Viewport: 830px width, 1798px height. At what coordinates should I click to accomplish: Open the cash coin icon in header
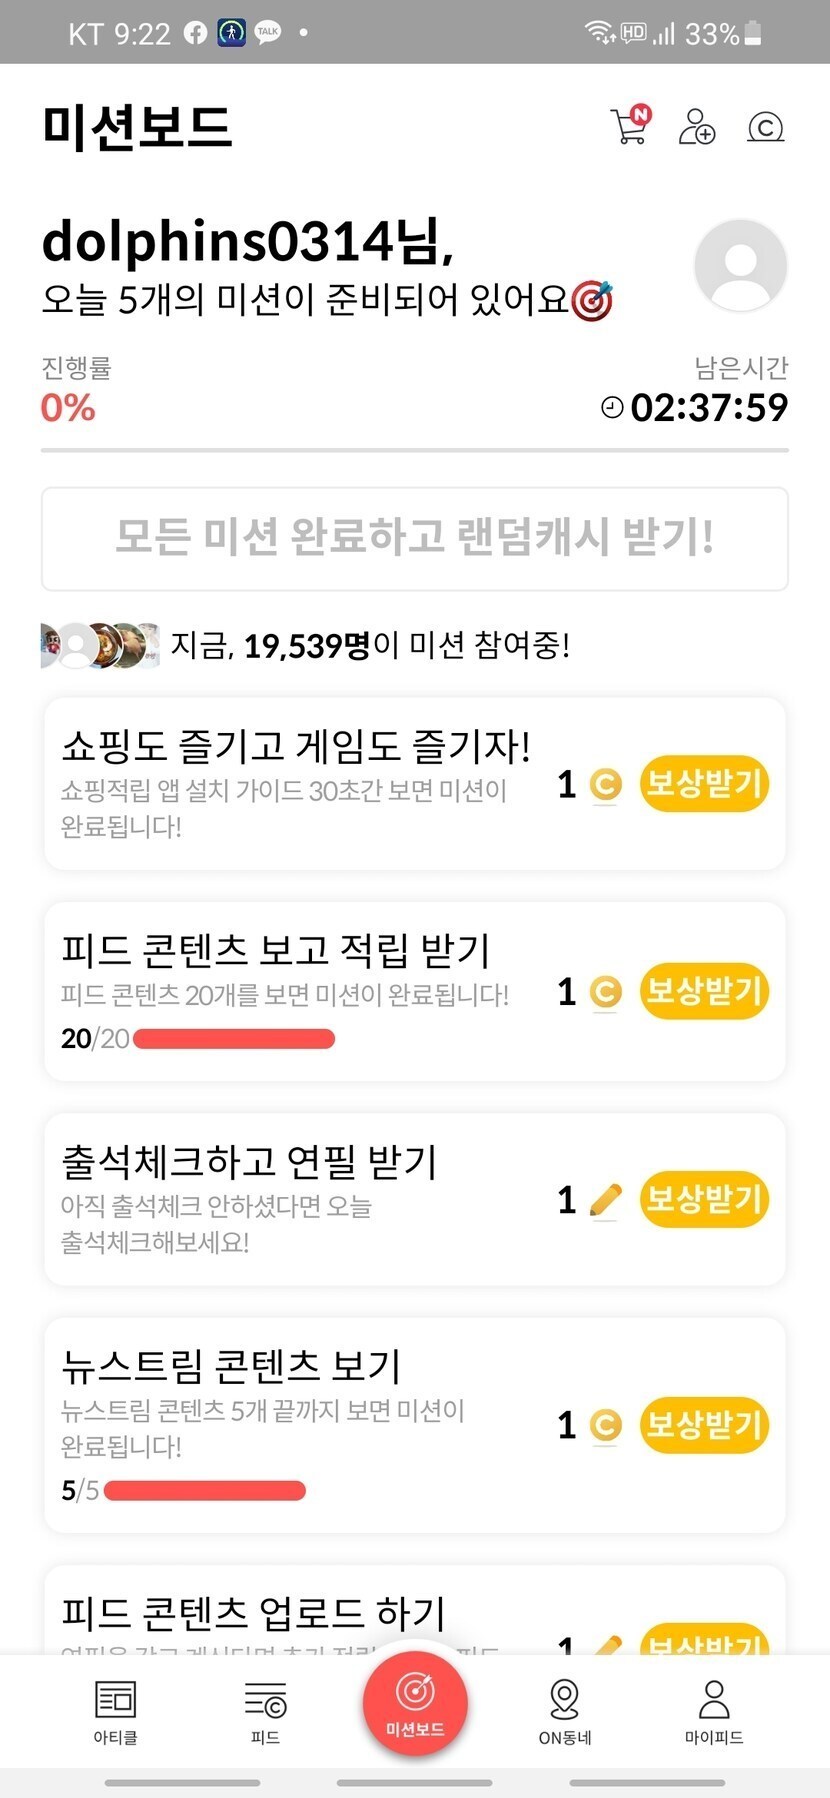click(x=765, y=128)
